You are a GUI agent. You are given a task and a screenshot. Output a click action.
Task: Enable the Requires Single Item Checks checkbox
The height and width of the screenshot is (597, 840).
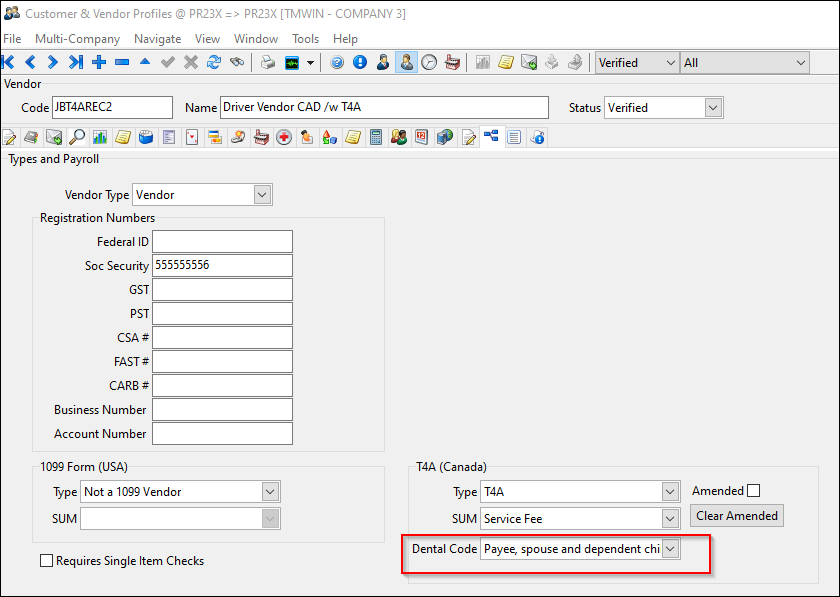coord(46,561)
